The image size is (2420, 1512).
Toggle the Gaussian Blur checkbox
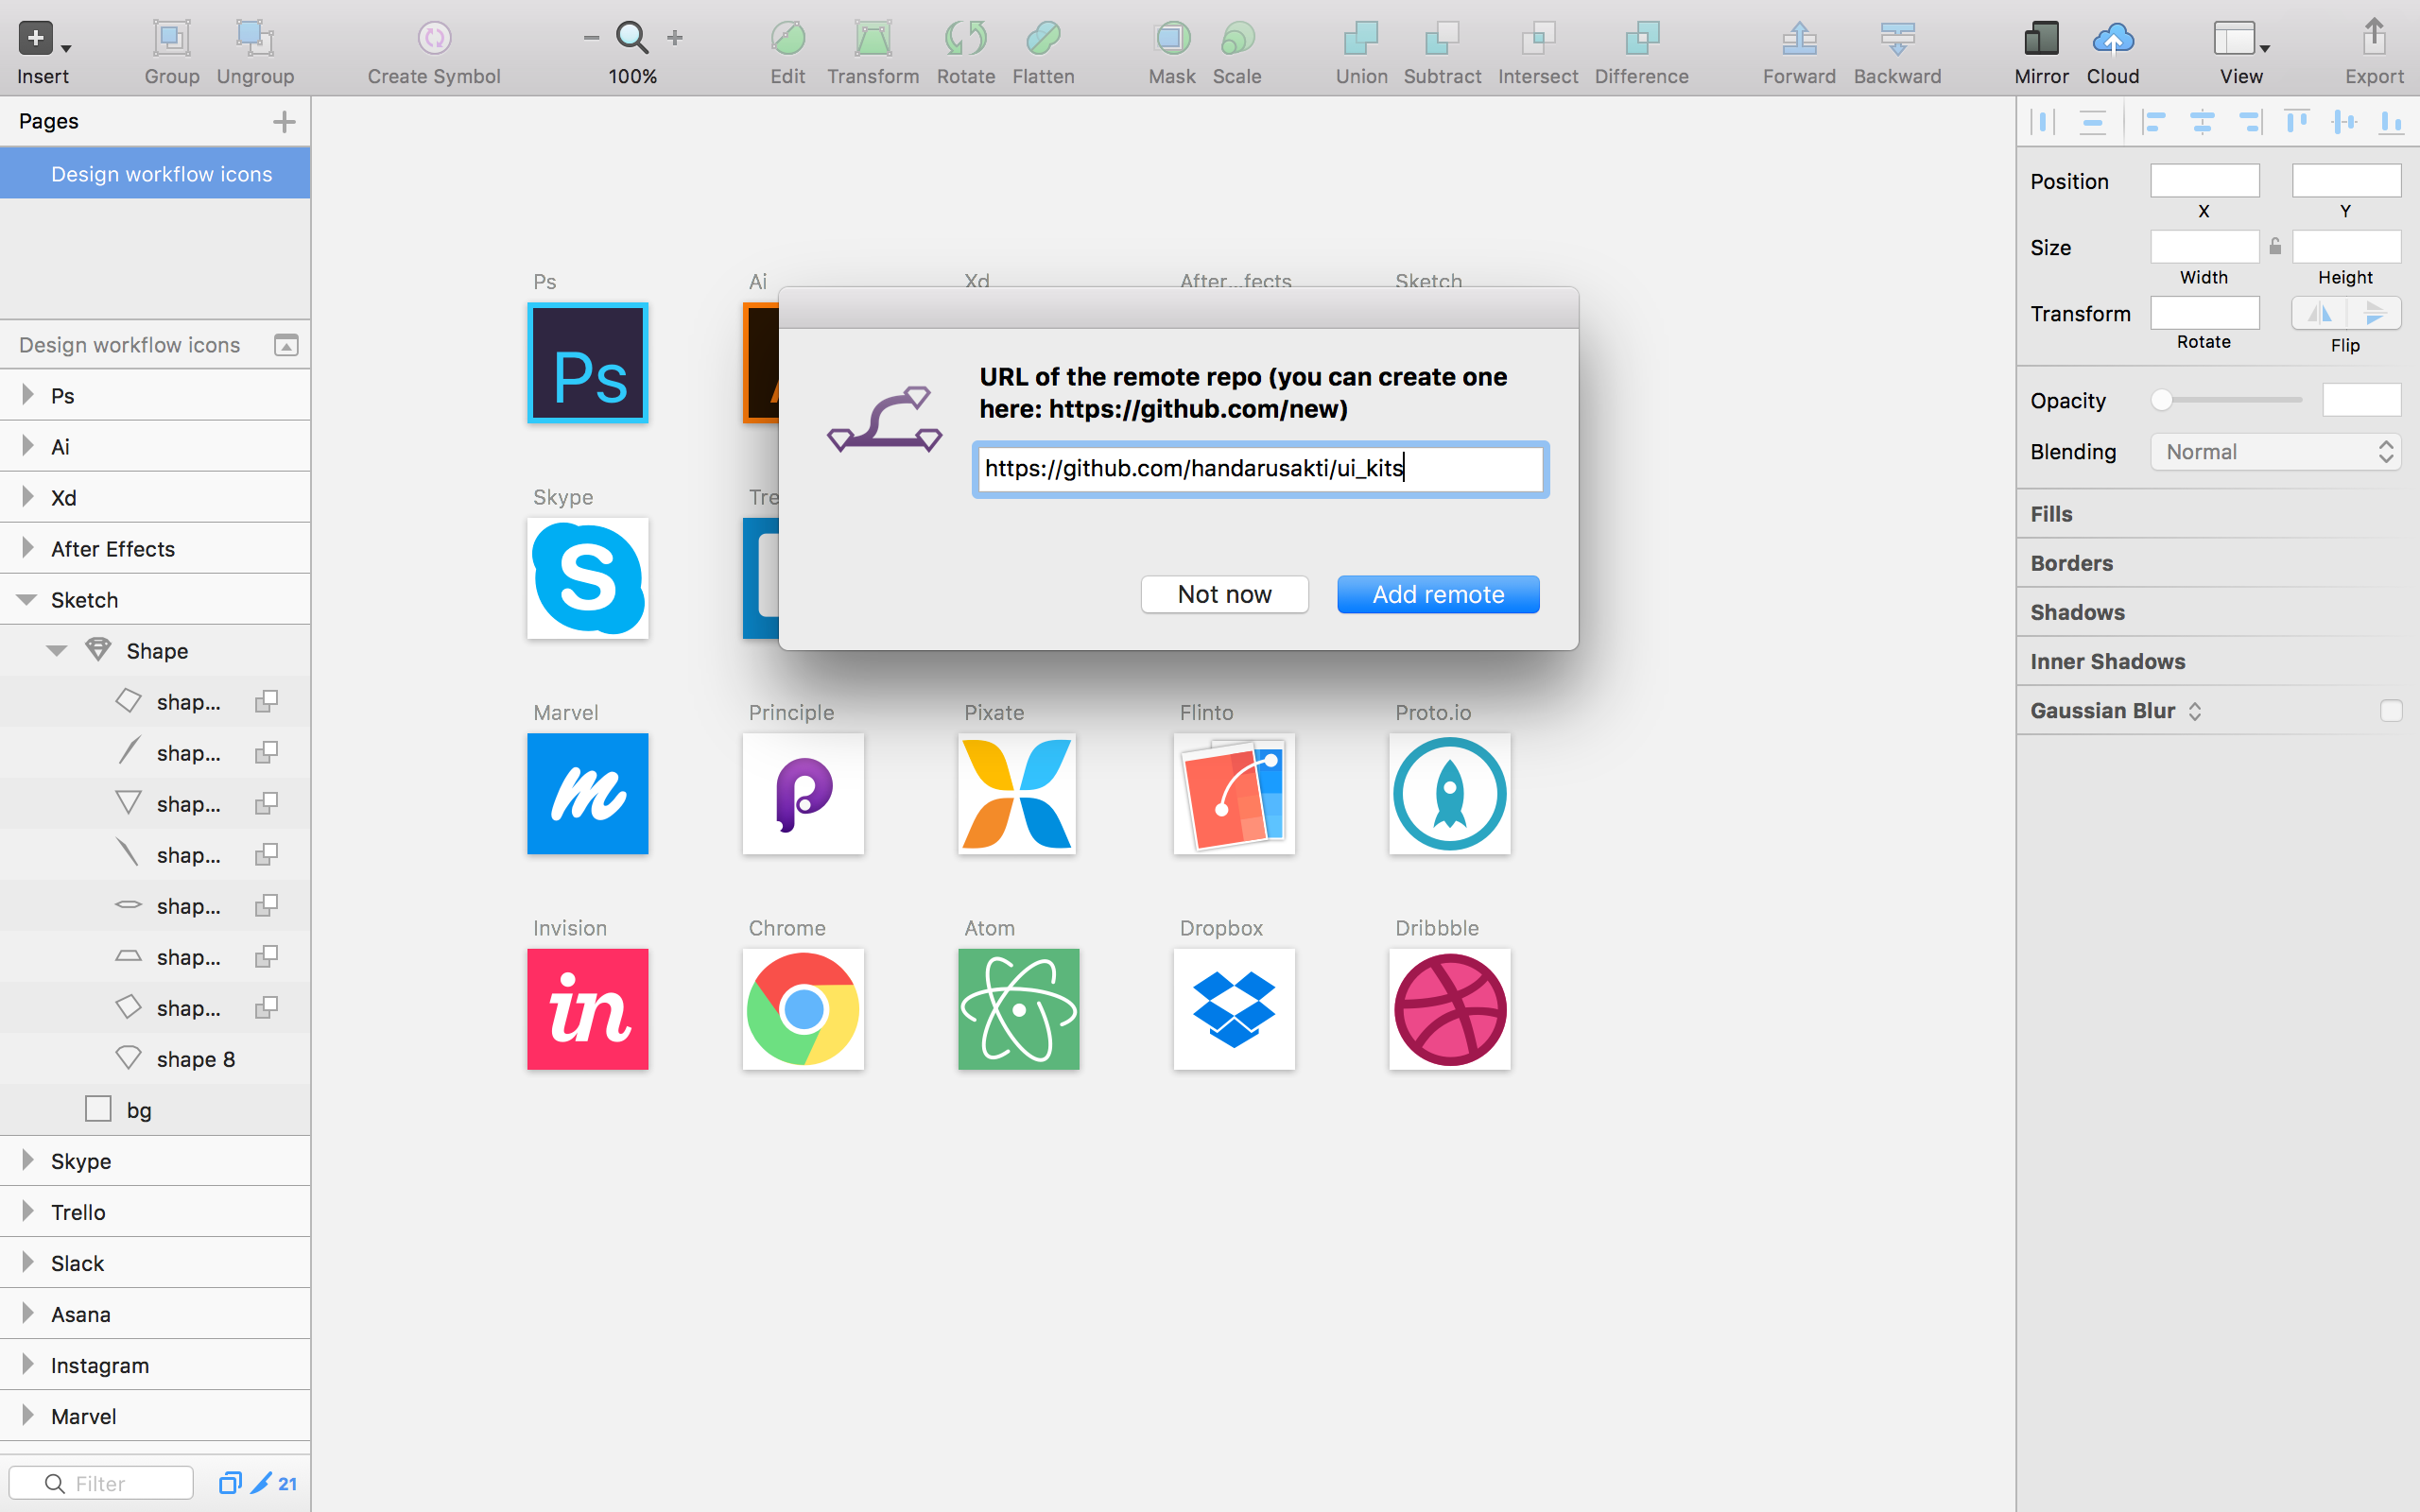click(2391, 711)
